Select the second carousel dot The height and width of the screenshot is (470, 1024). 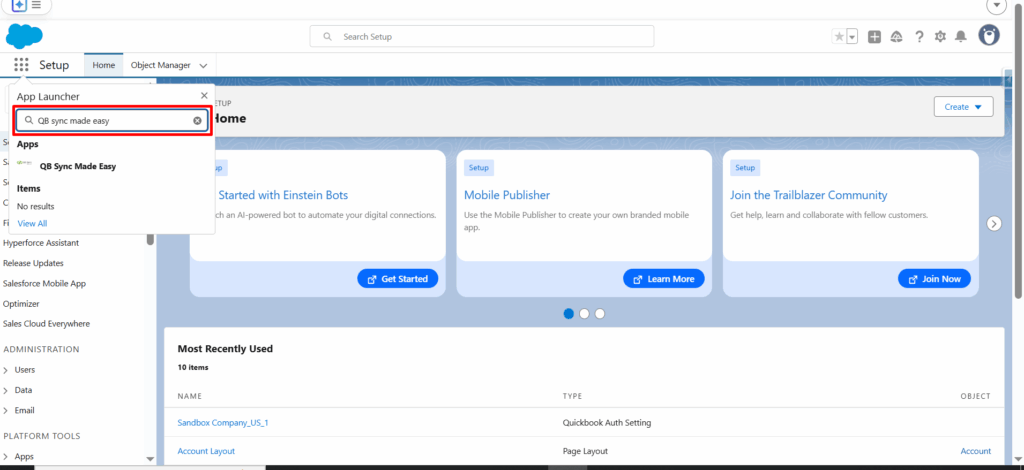pyautogui.click(x=584, y=313)
